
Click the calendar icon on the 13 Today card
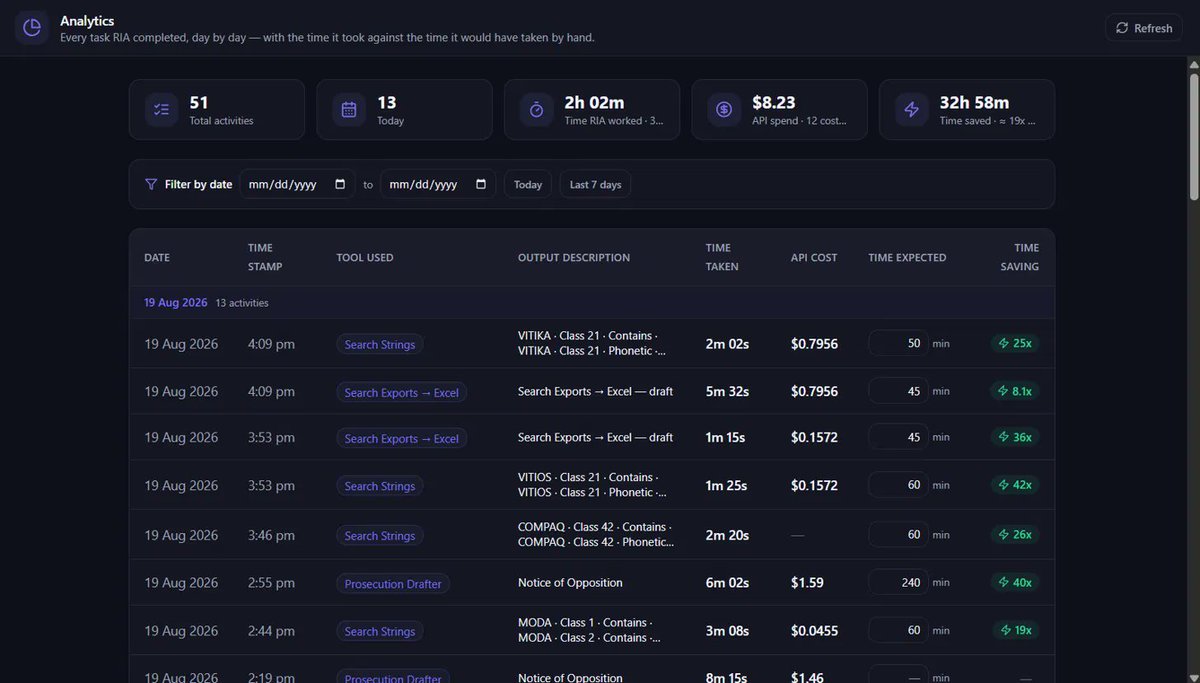349,110
